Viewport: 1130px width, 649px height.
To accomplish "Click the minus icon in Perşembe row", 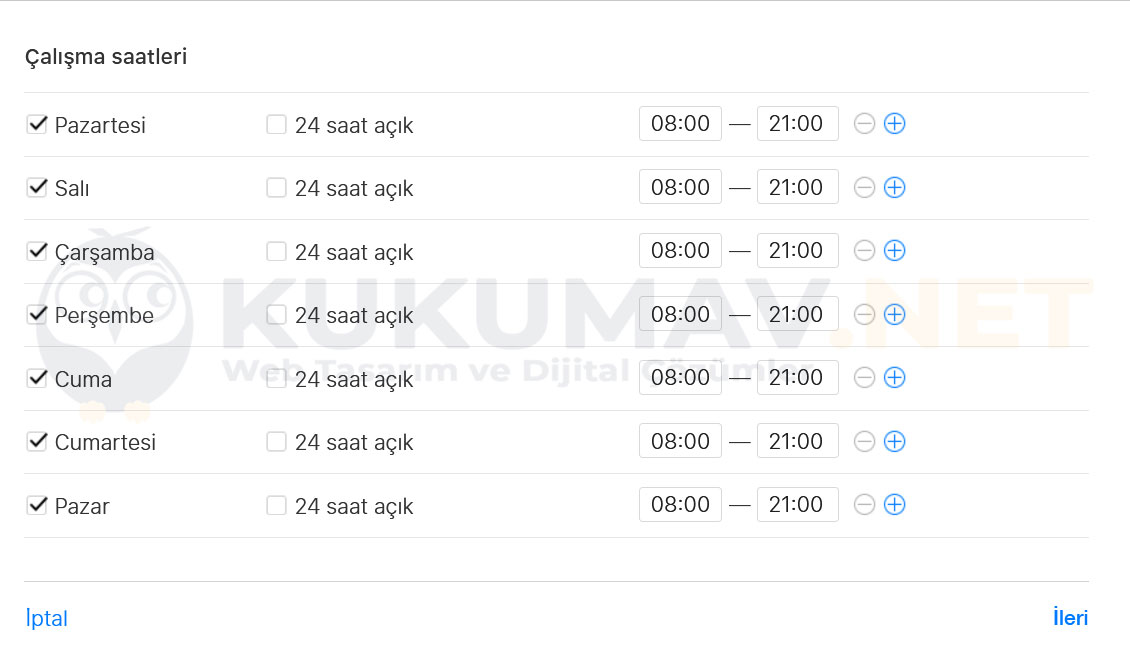I will click(x=864, y=314).
